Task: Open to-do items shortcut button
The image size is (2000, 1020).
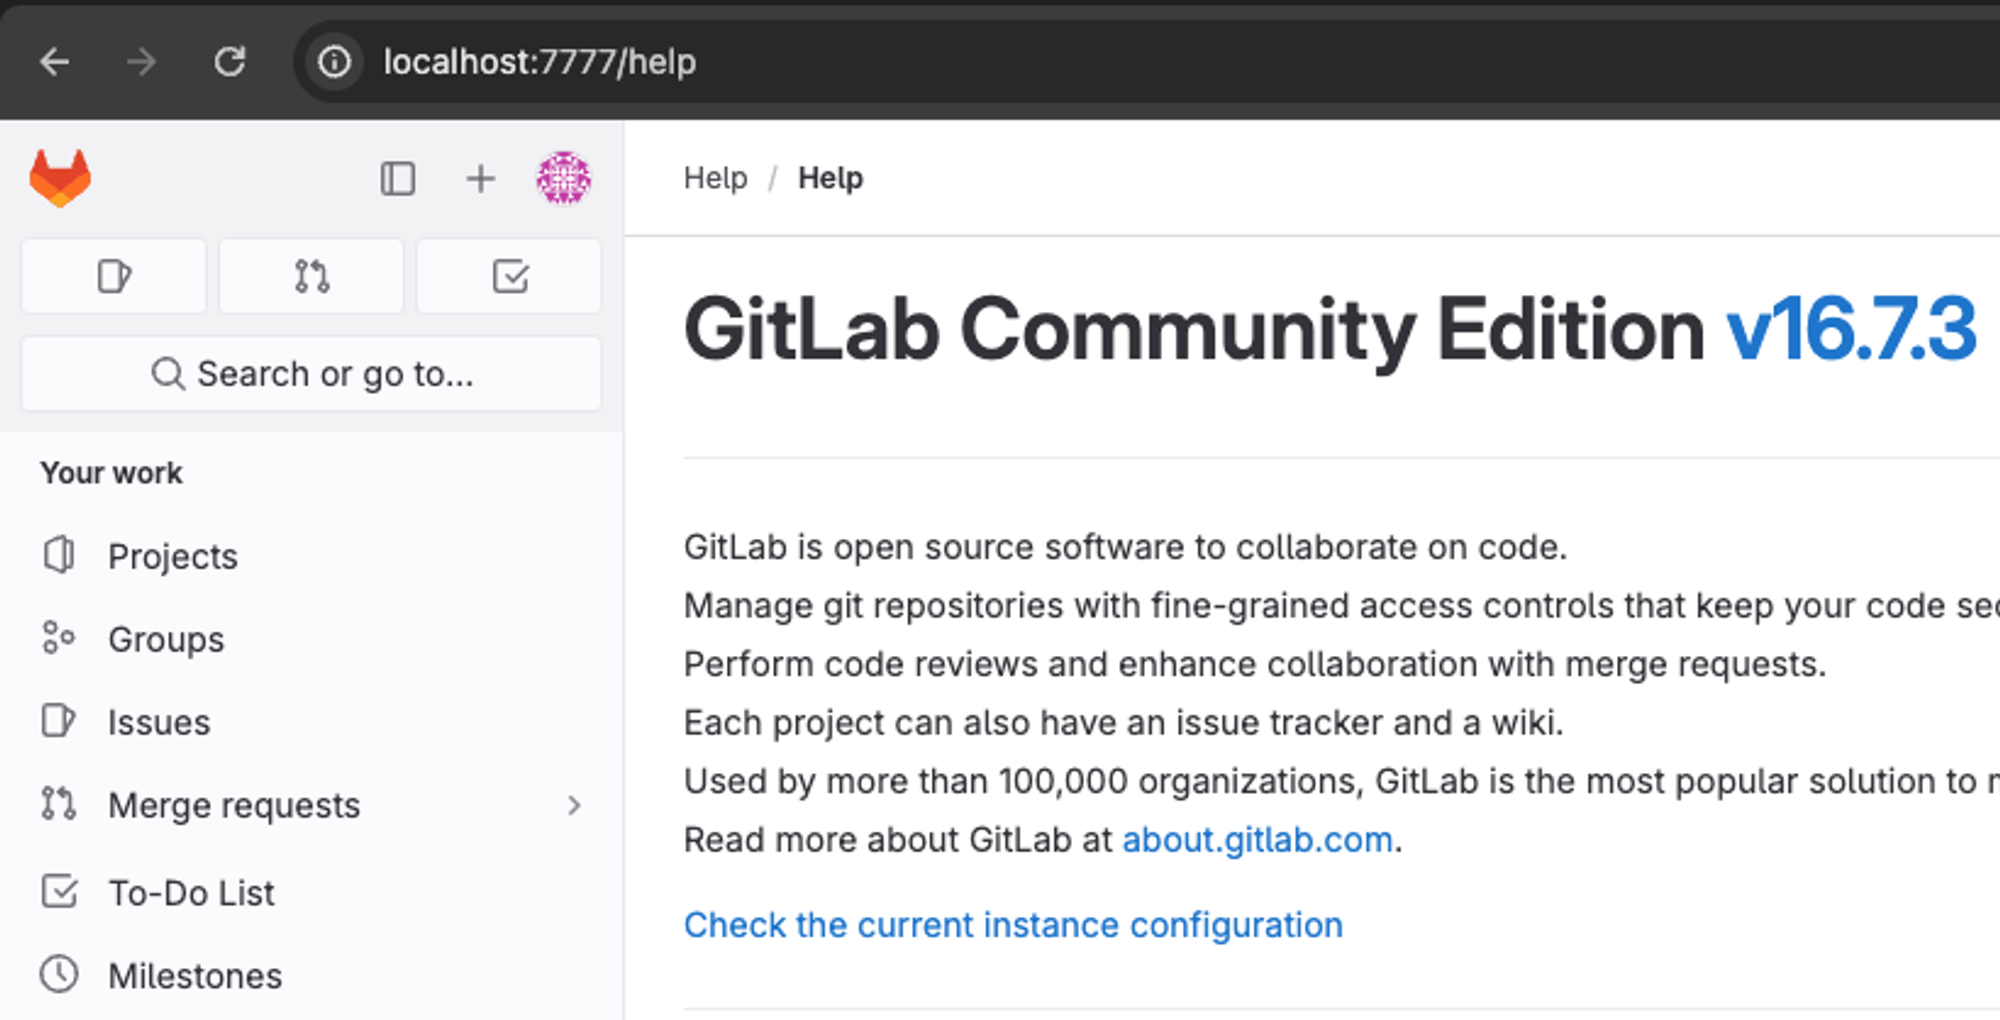Action: (510, 276)
